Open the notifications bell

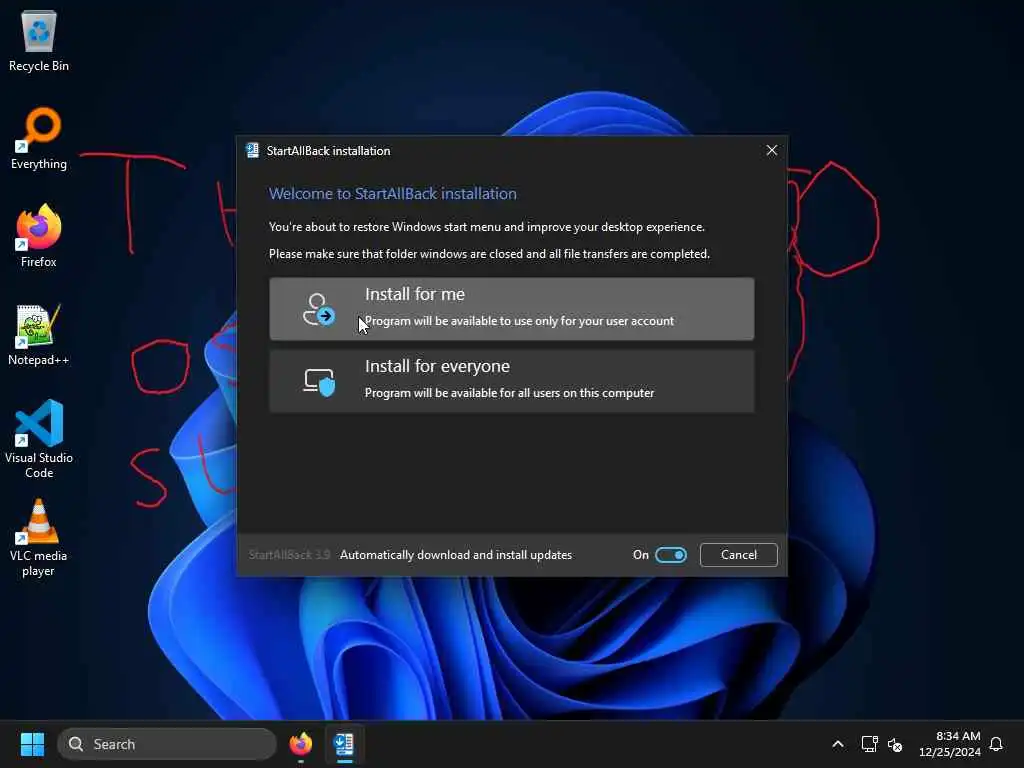(x=996, y=744)
